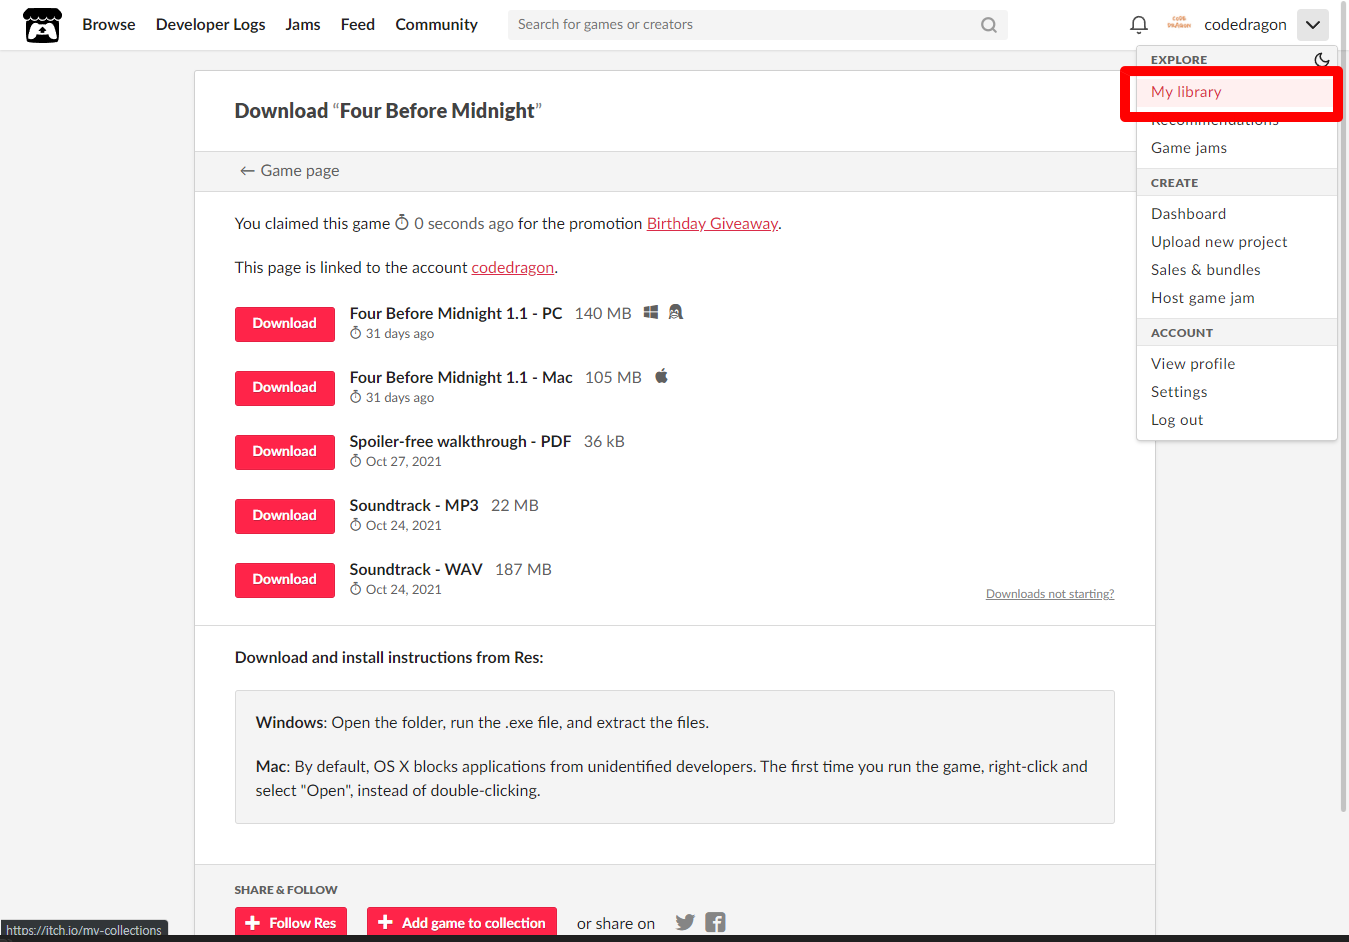This screenshot has width=1349, height=942.
Task: Open Community in top navigation
Action: pyautogui.click(x=436, y=25)
